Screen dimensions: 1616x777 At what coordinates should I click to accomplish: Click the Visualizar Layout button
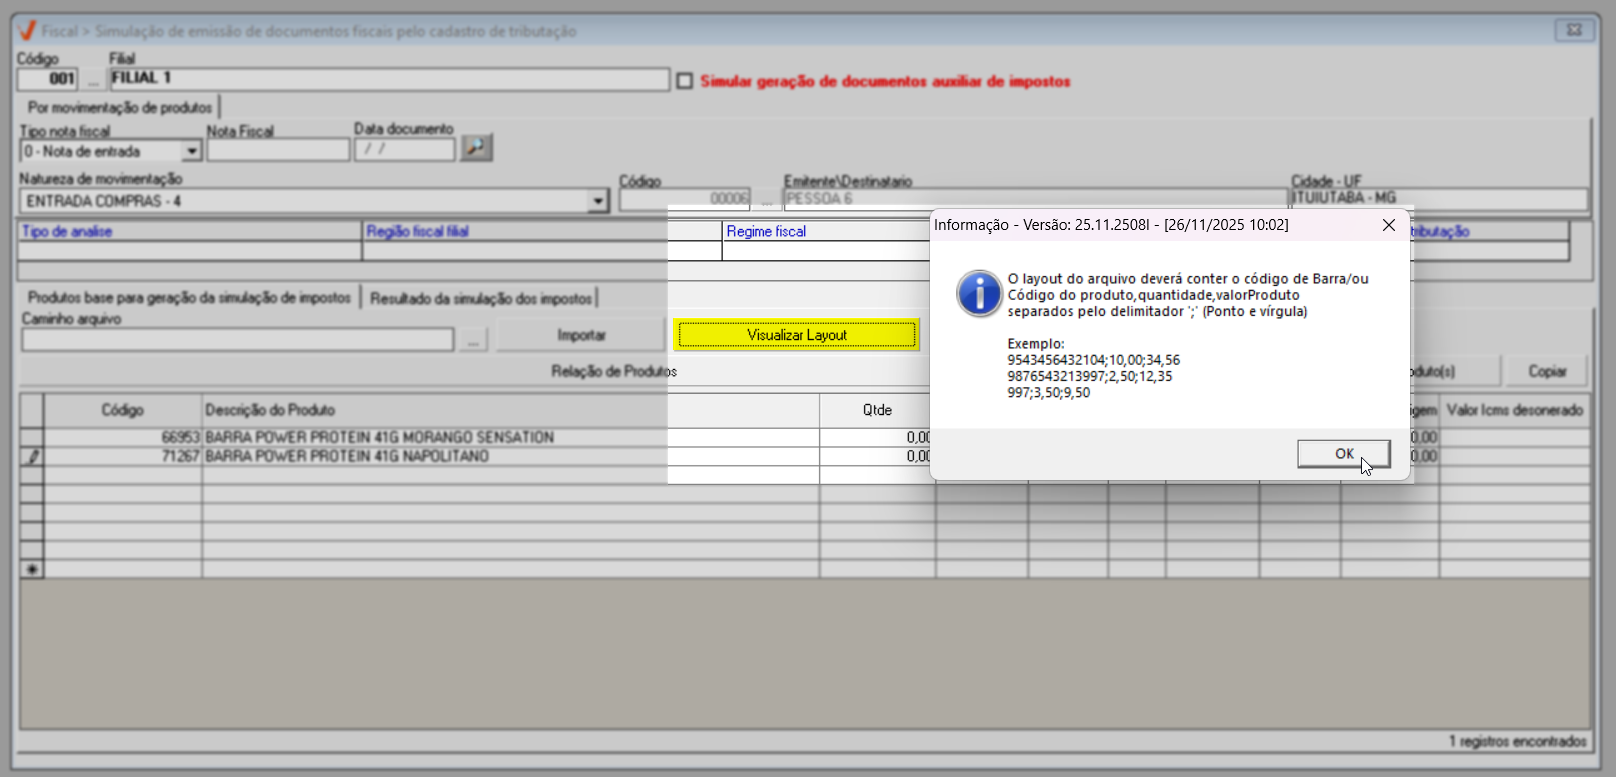(x=796, y=335)
